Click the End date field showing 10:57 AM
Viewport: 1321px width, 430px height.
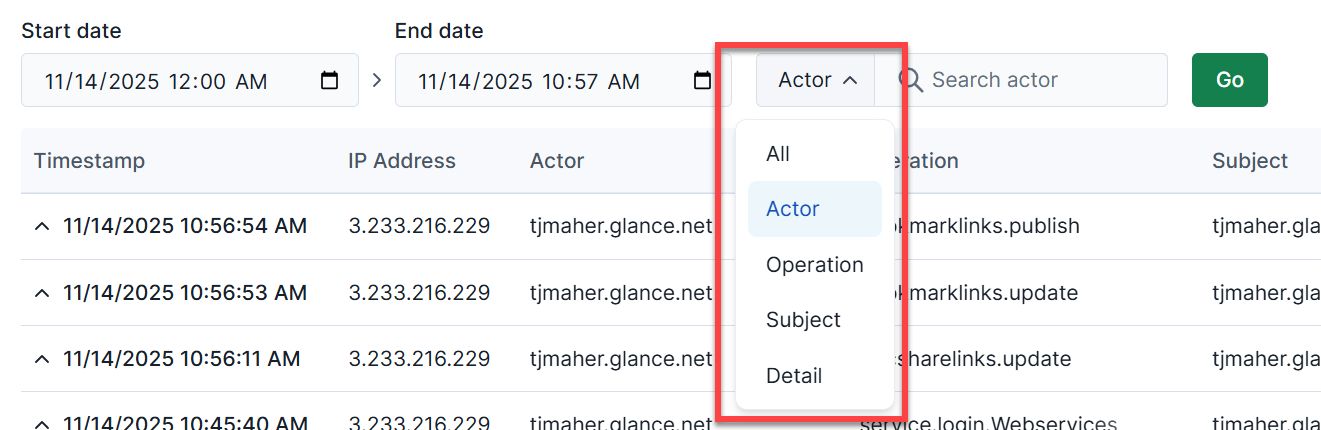pos(563,80)
